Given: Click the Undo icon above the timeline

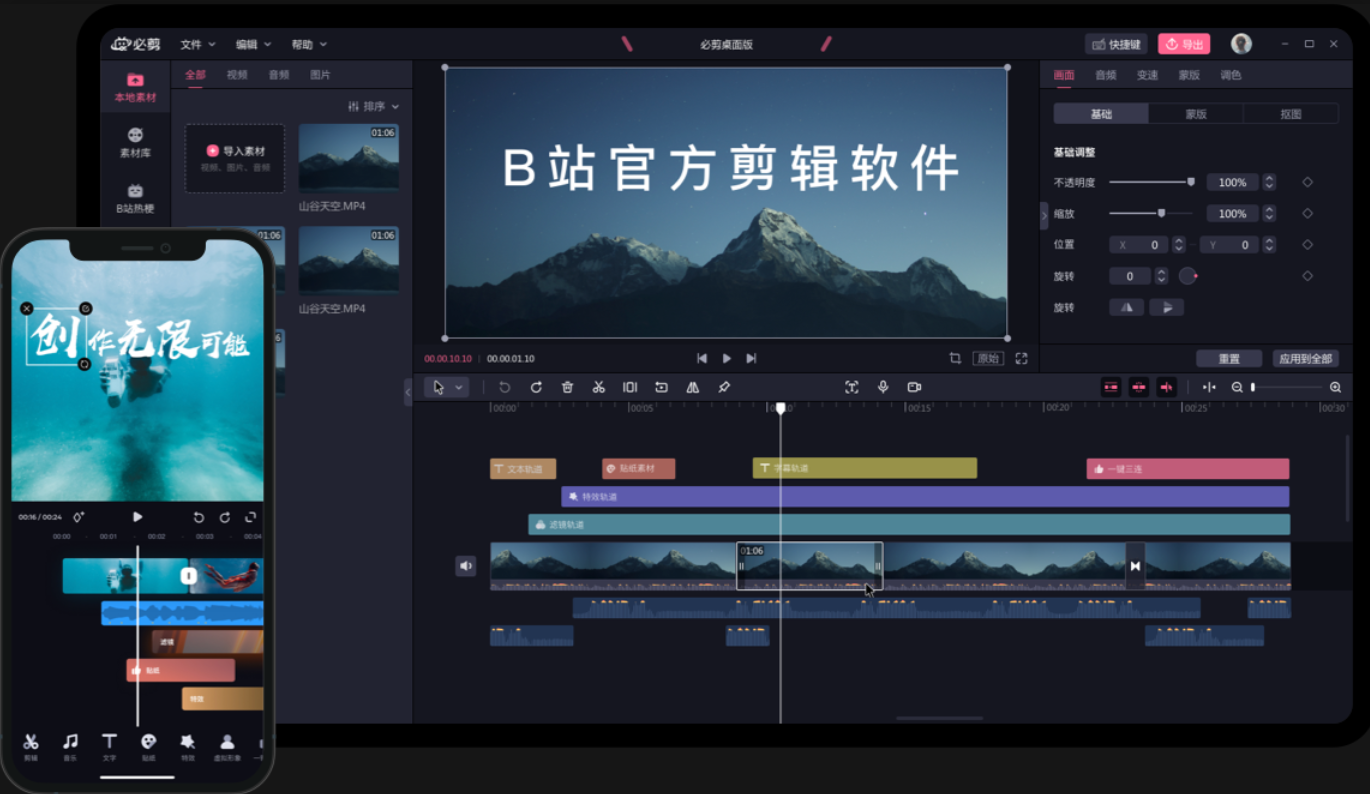Looking at the screenshot, I should pos(505,387).
